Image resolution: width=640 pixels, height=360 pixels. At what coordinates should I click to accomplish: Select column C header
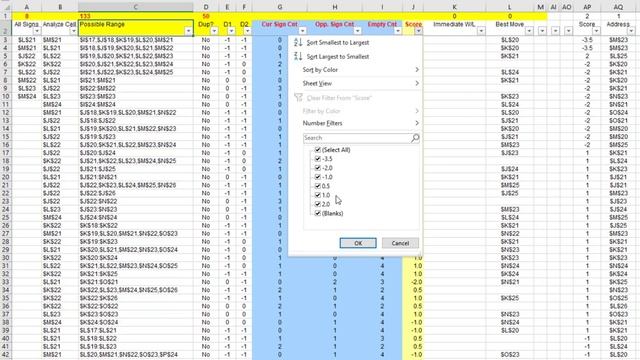[x=136, y=7]
